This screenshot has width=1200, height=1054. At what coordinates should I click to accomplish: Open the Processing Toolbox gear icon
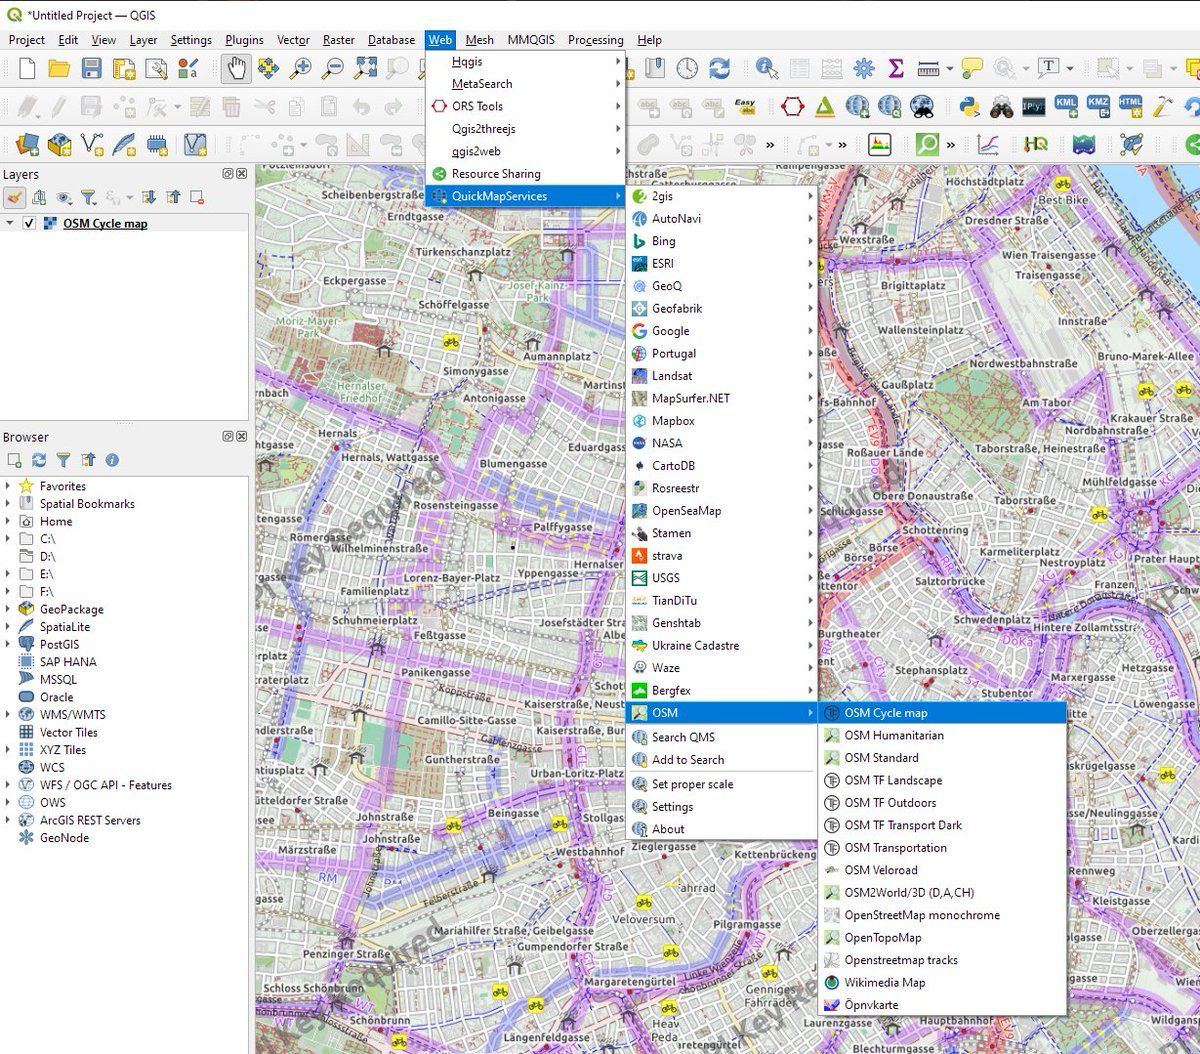(863, 68)
